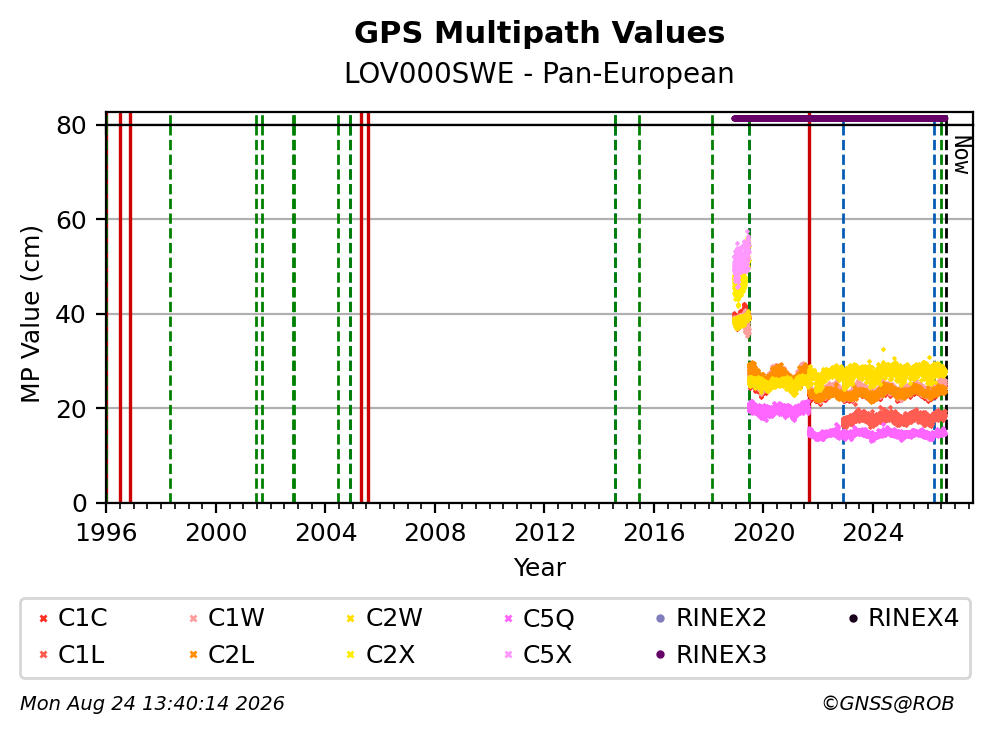Click the purple RINEX3 bar at top
The width and height of the screenshot is (992, 734).
click(x=840, y=118)
